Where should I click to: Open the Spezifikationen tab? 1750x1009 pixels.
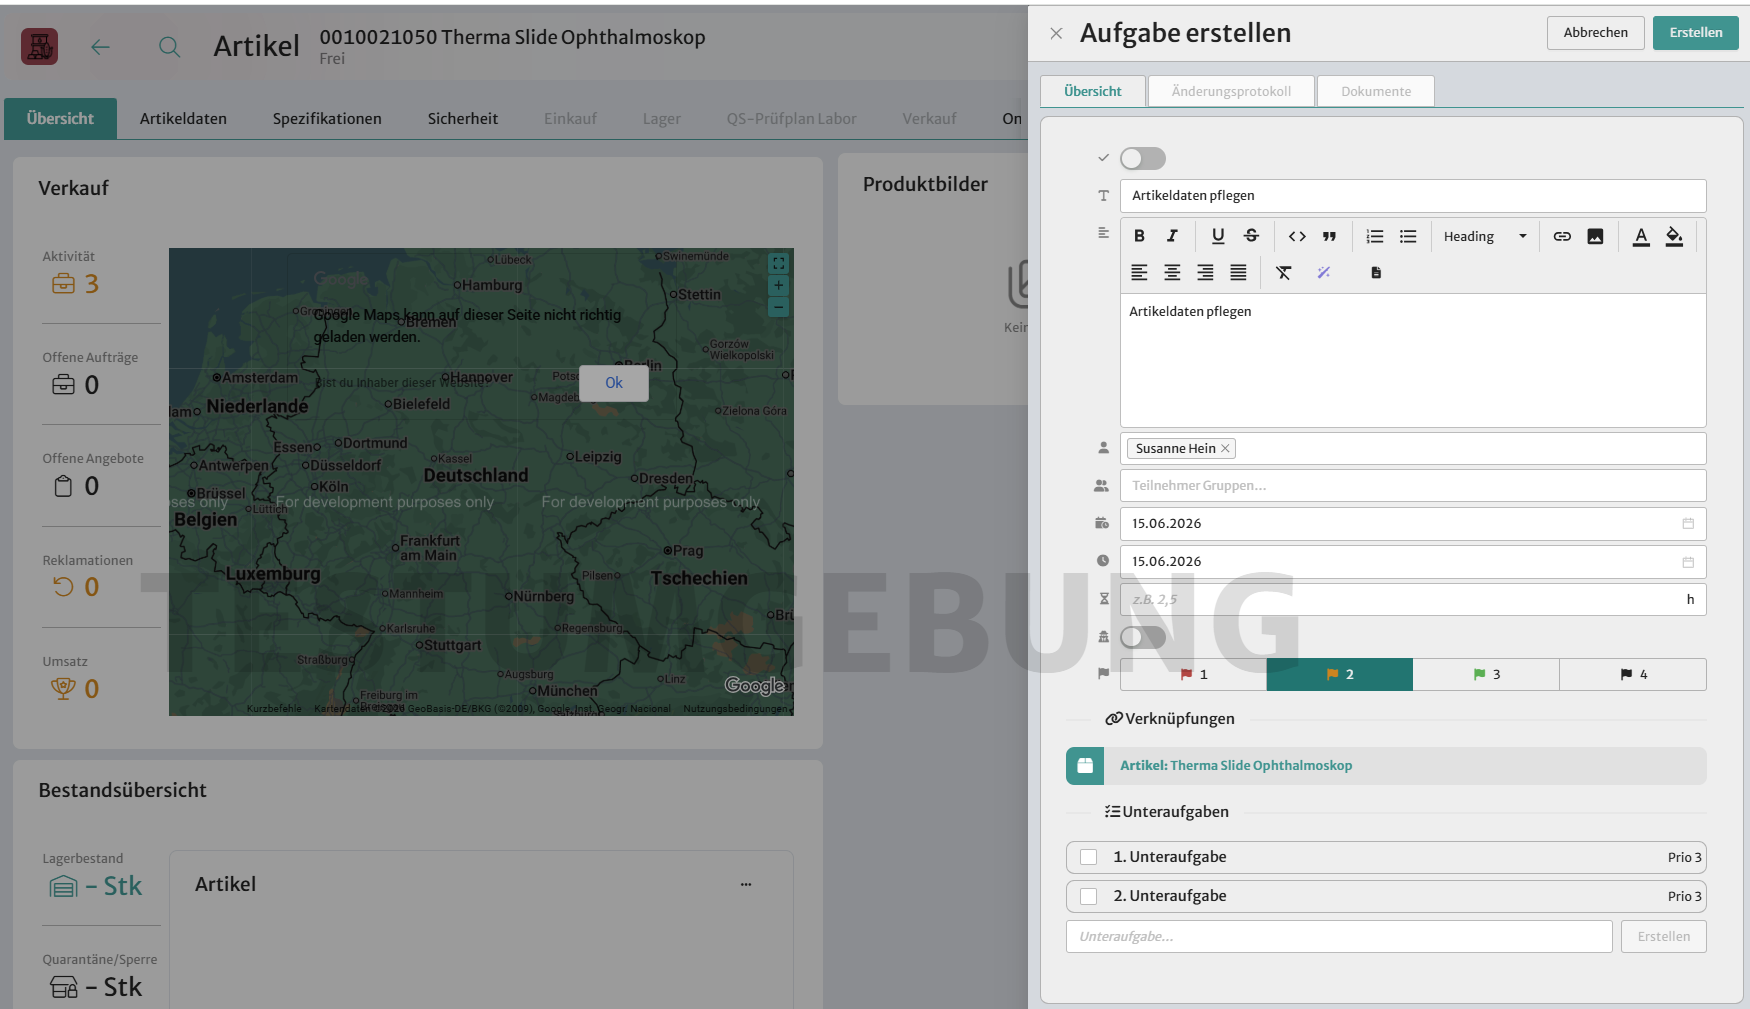[x=327, y=118]
